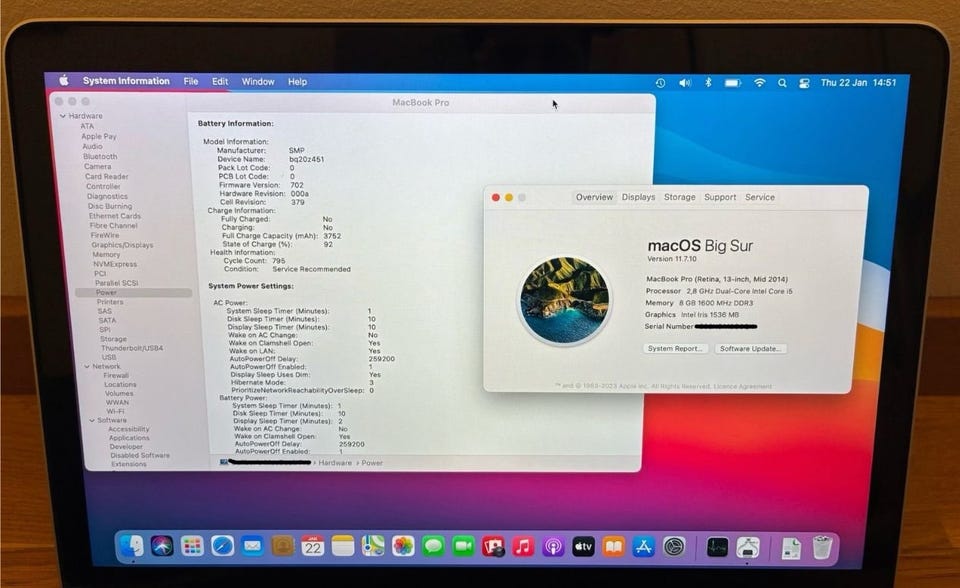Open the Mail app in the dock
The width and height of the screenshot is (960, 588).
point(252,546)
